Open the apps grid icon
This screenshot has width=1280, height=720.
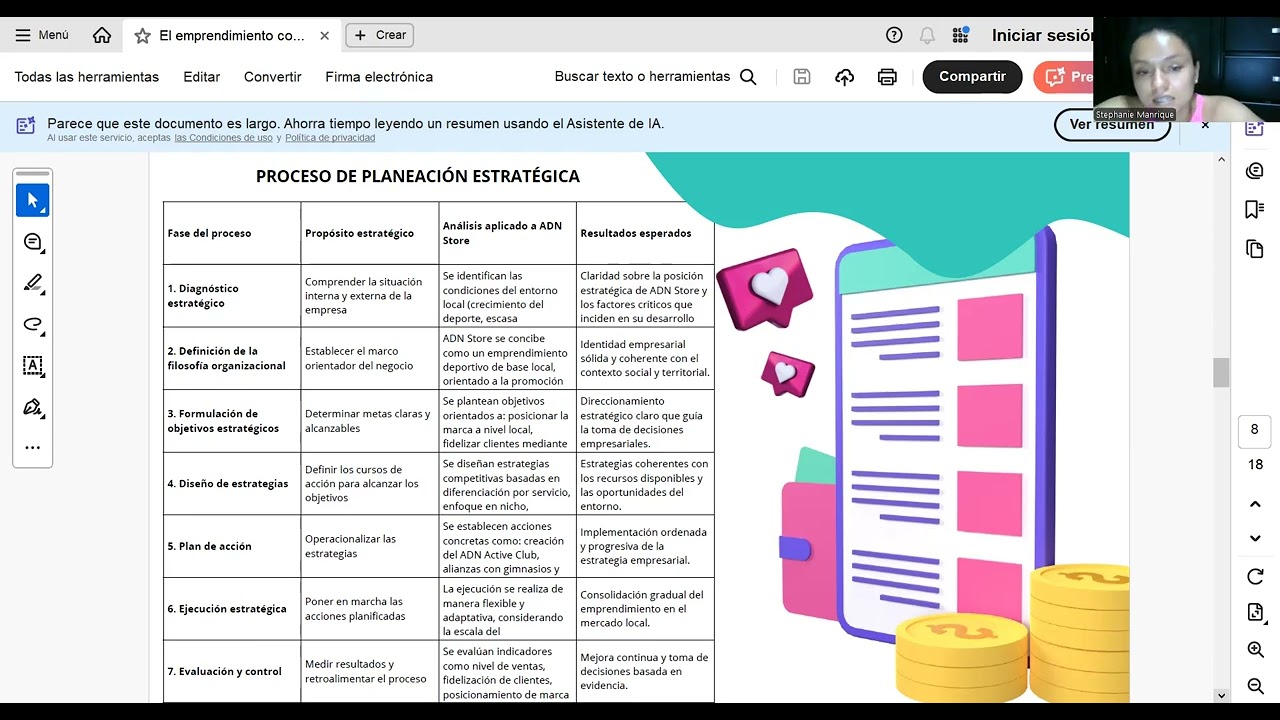(961, 35)
